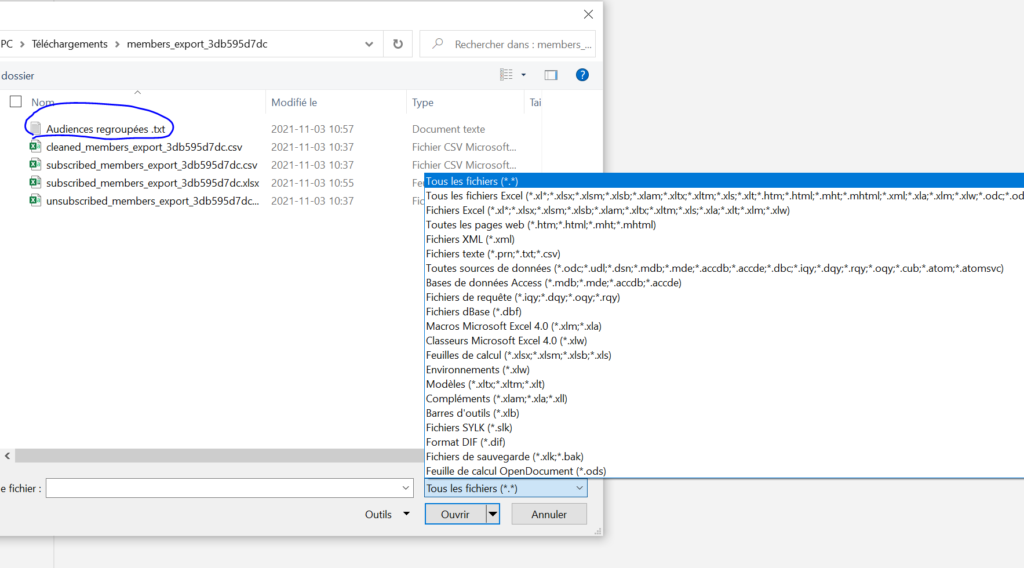The width and height of the screenshot is (1024, 568).
Task: Click the arrow beside the Ouvrir button
Action: click(492, 514)
